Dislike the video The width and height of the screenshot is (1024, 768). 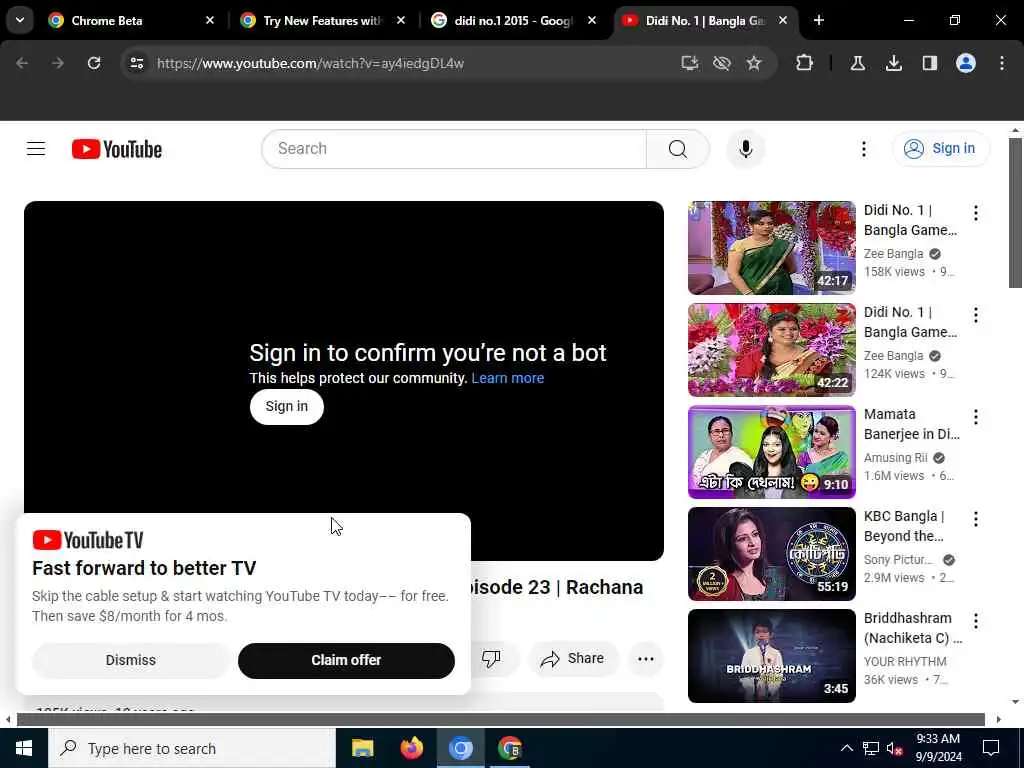pyautogui.click(x=491, y=658)
